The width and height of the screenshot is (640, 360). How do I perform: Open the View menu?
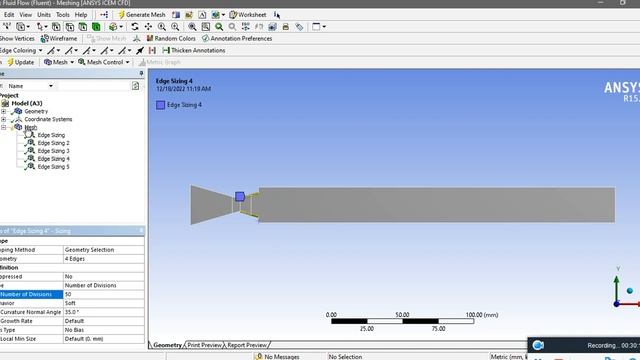point(25,15)
